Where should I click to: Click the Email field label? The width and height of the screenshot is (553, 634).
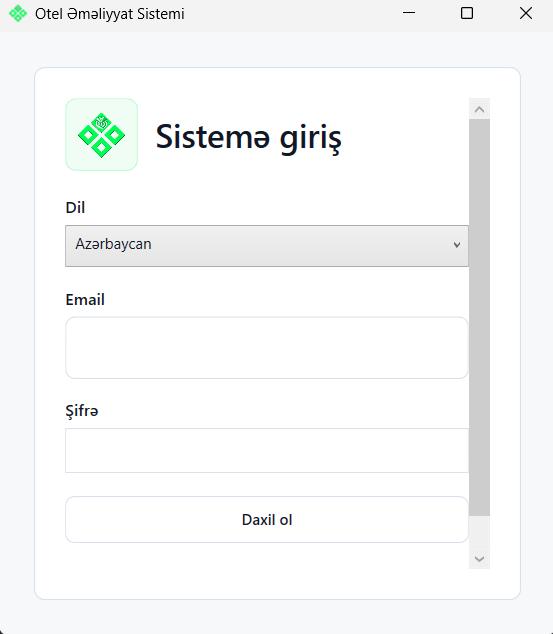[85, 300]
